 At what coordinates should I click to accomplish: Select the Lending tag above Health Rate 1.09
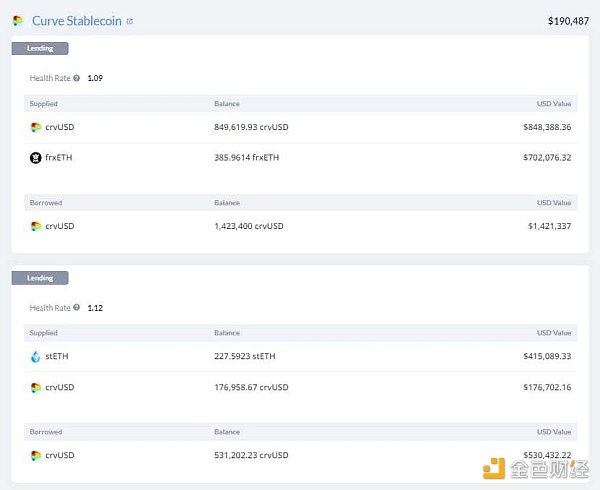[x=40, y=48]
